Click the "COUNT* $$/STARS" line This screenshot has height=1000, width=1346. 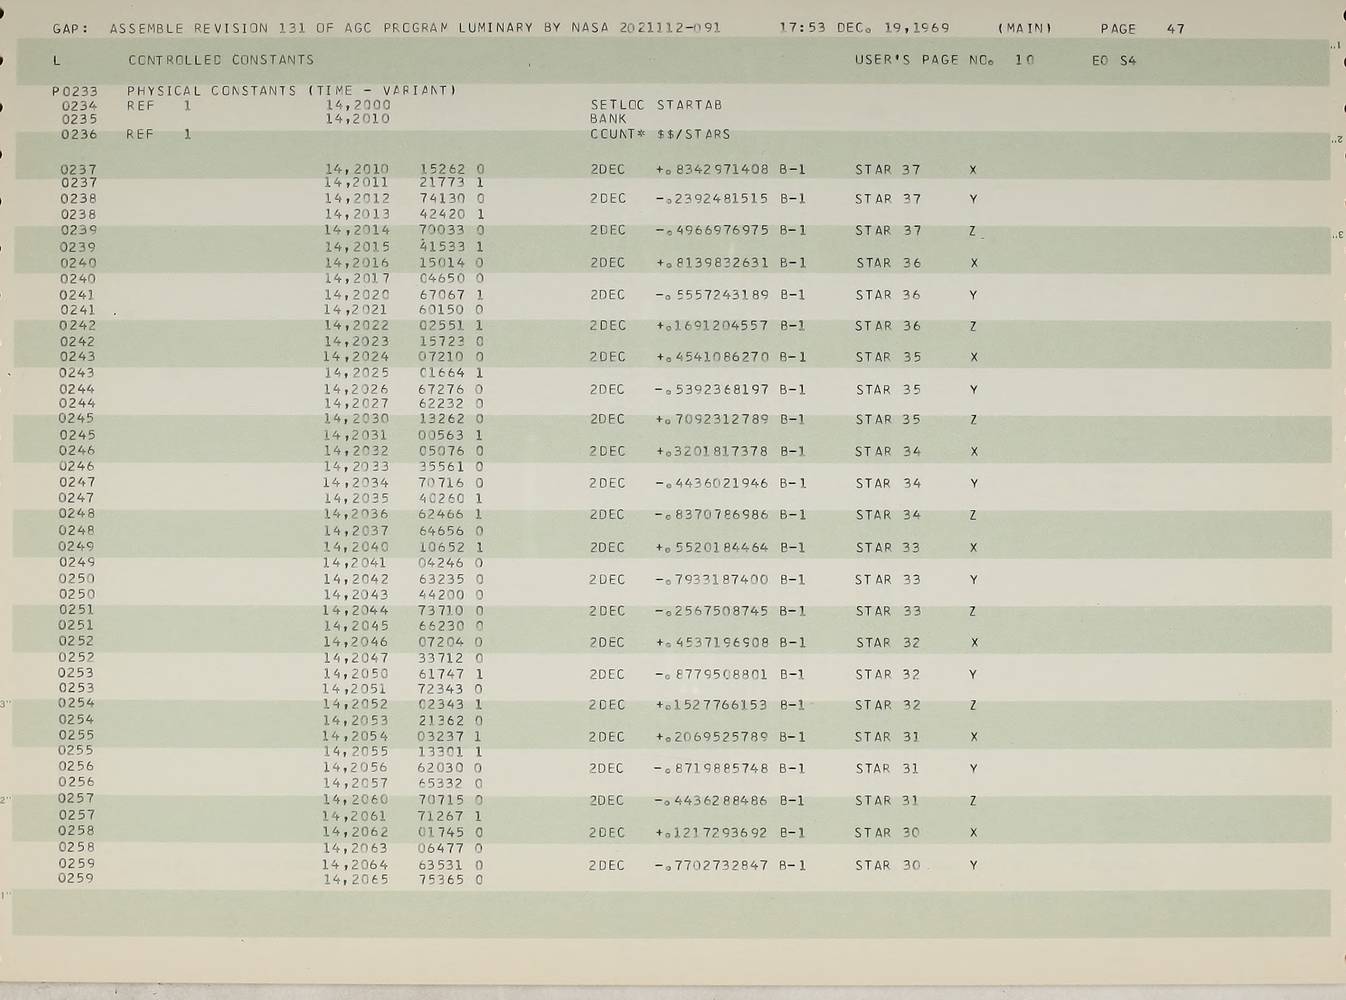[660, 134]
